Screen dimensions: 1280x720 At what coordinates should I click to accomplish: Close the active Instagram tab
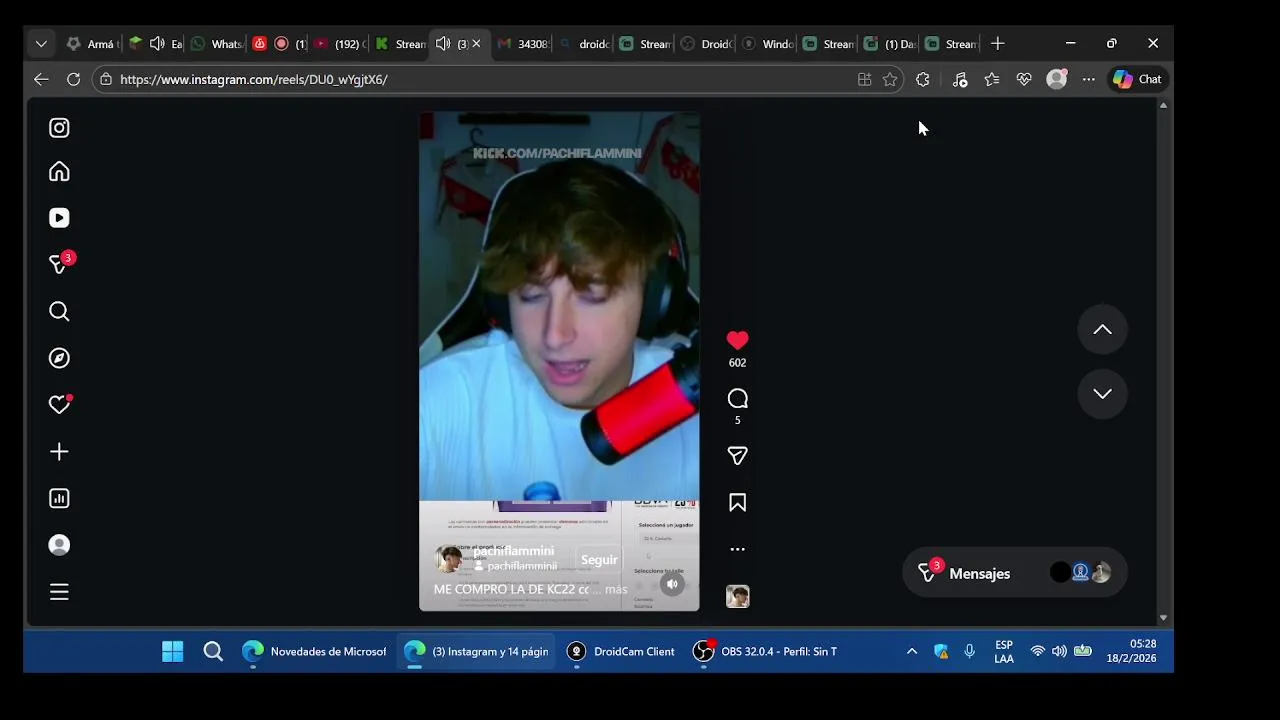pyautogui.click(x=476, y=44)
